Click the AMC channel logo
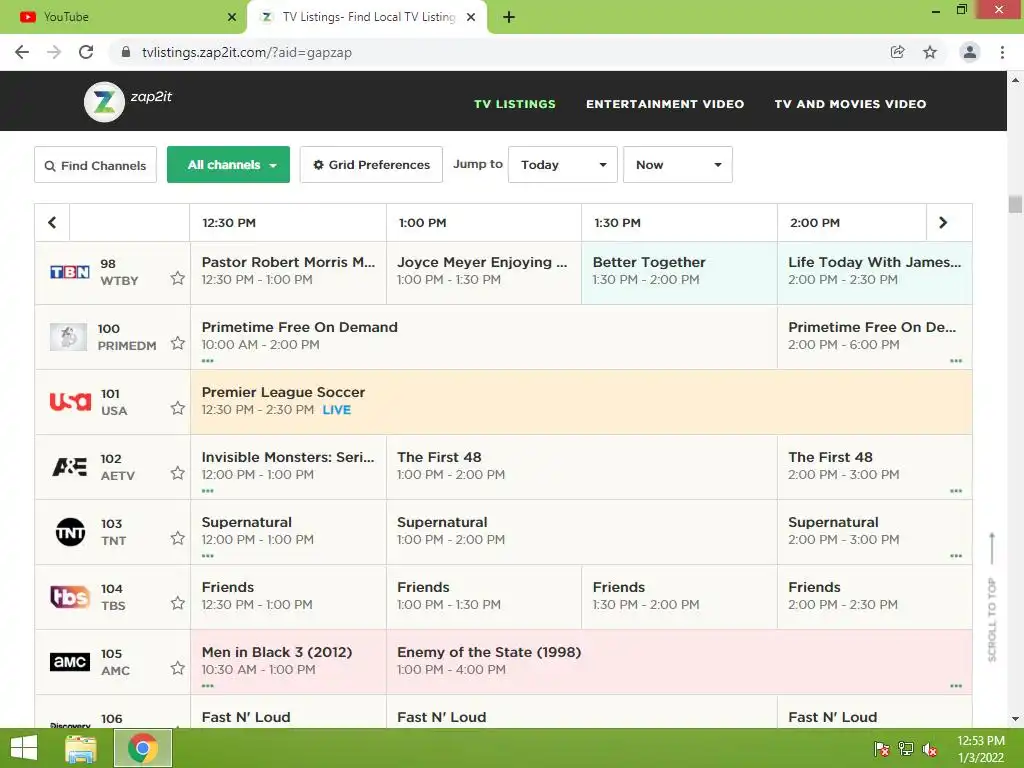 (70, 662)
